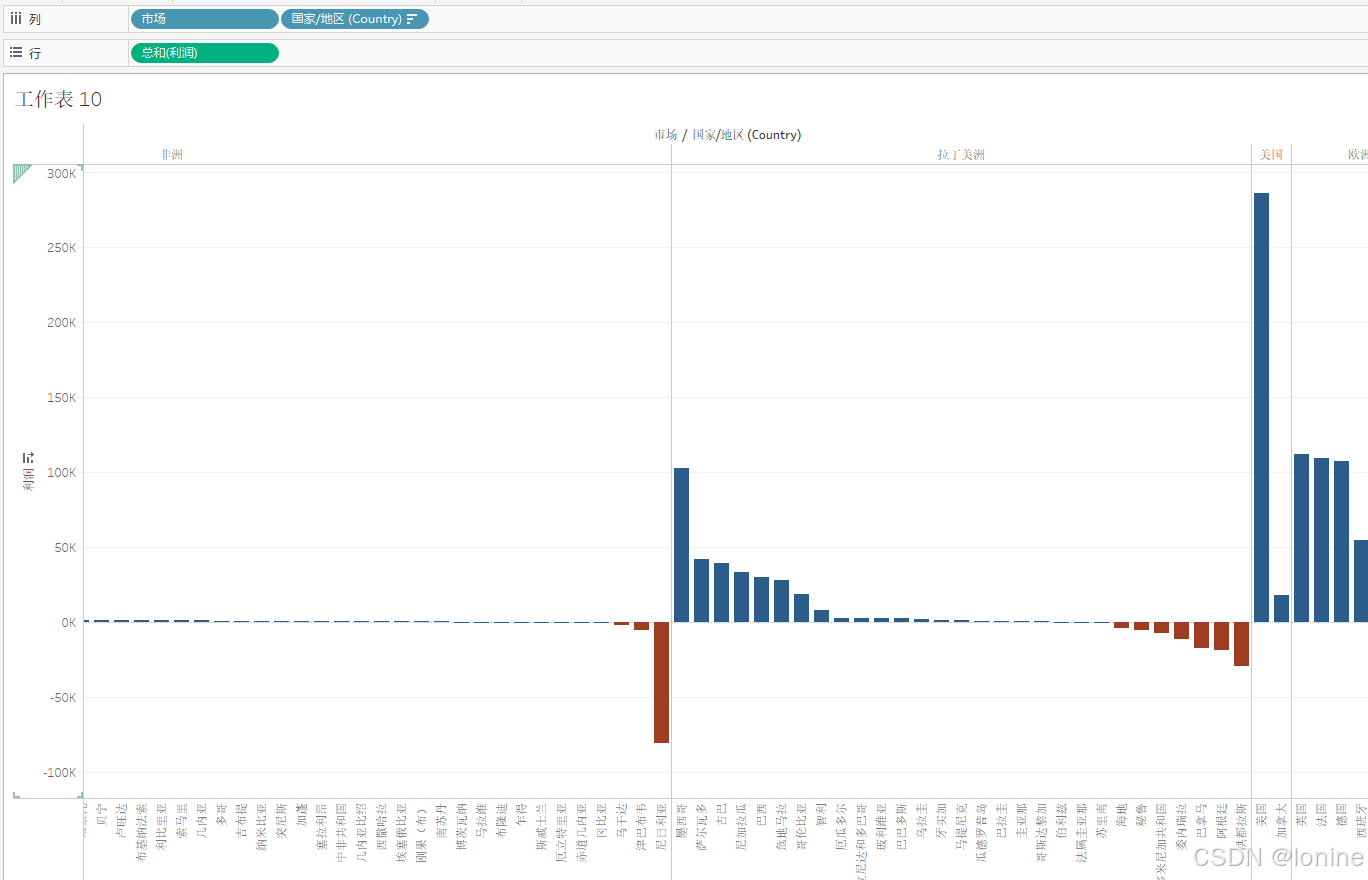Click the 乌干达 country label
This screenshot has width=1368, height=880.
(x=621, y=820)
